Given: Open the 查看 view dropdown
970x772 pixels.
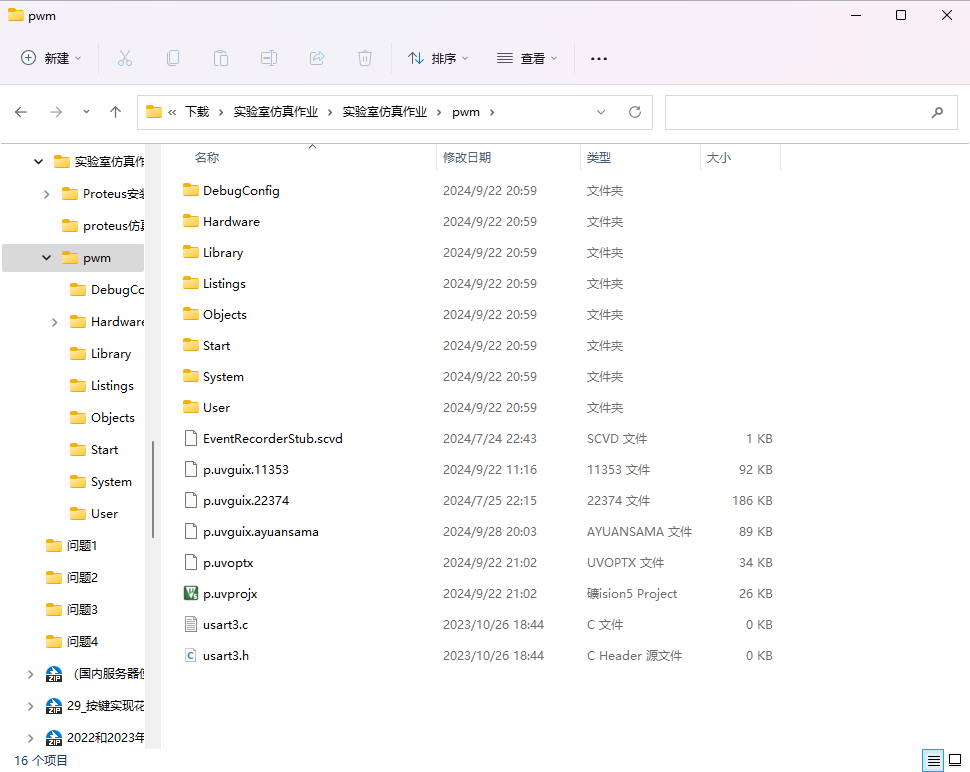Looking at the screenshot, I should click(x=527, y=58).
